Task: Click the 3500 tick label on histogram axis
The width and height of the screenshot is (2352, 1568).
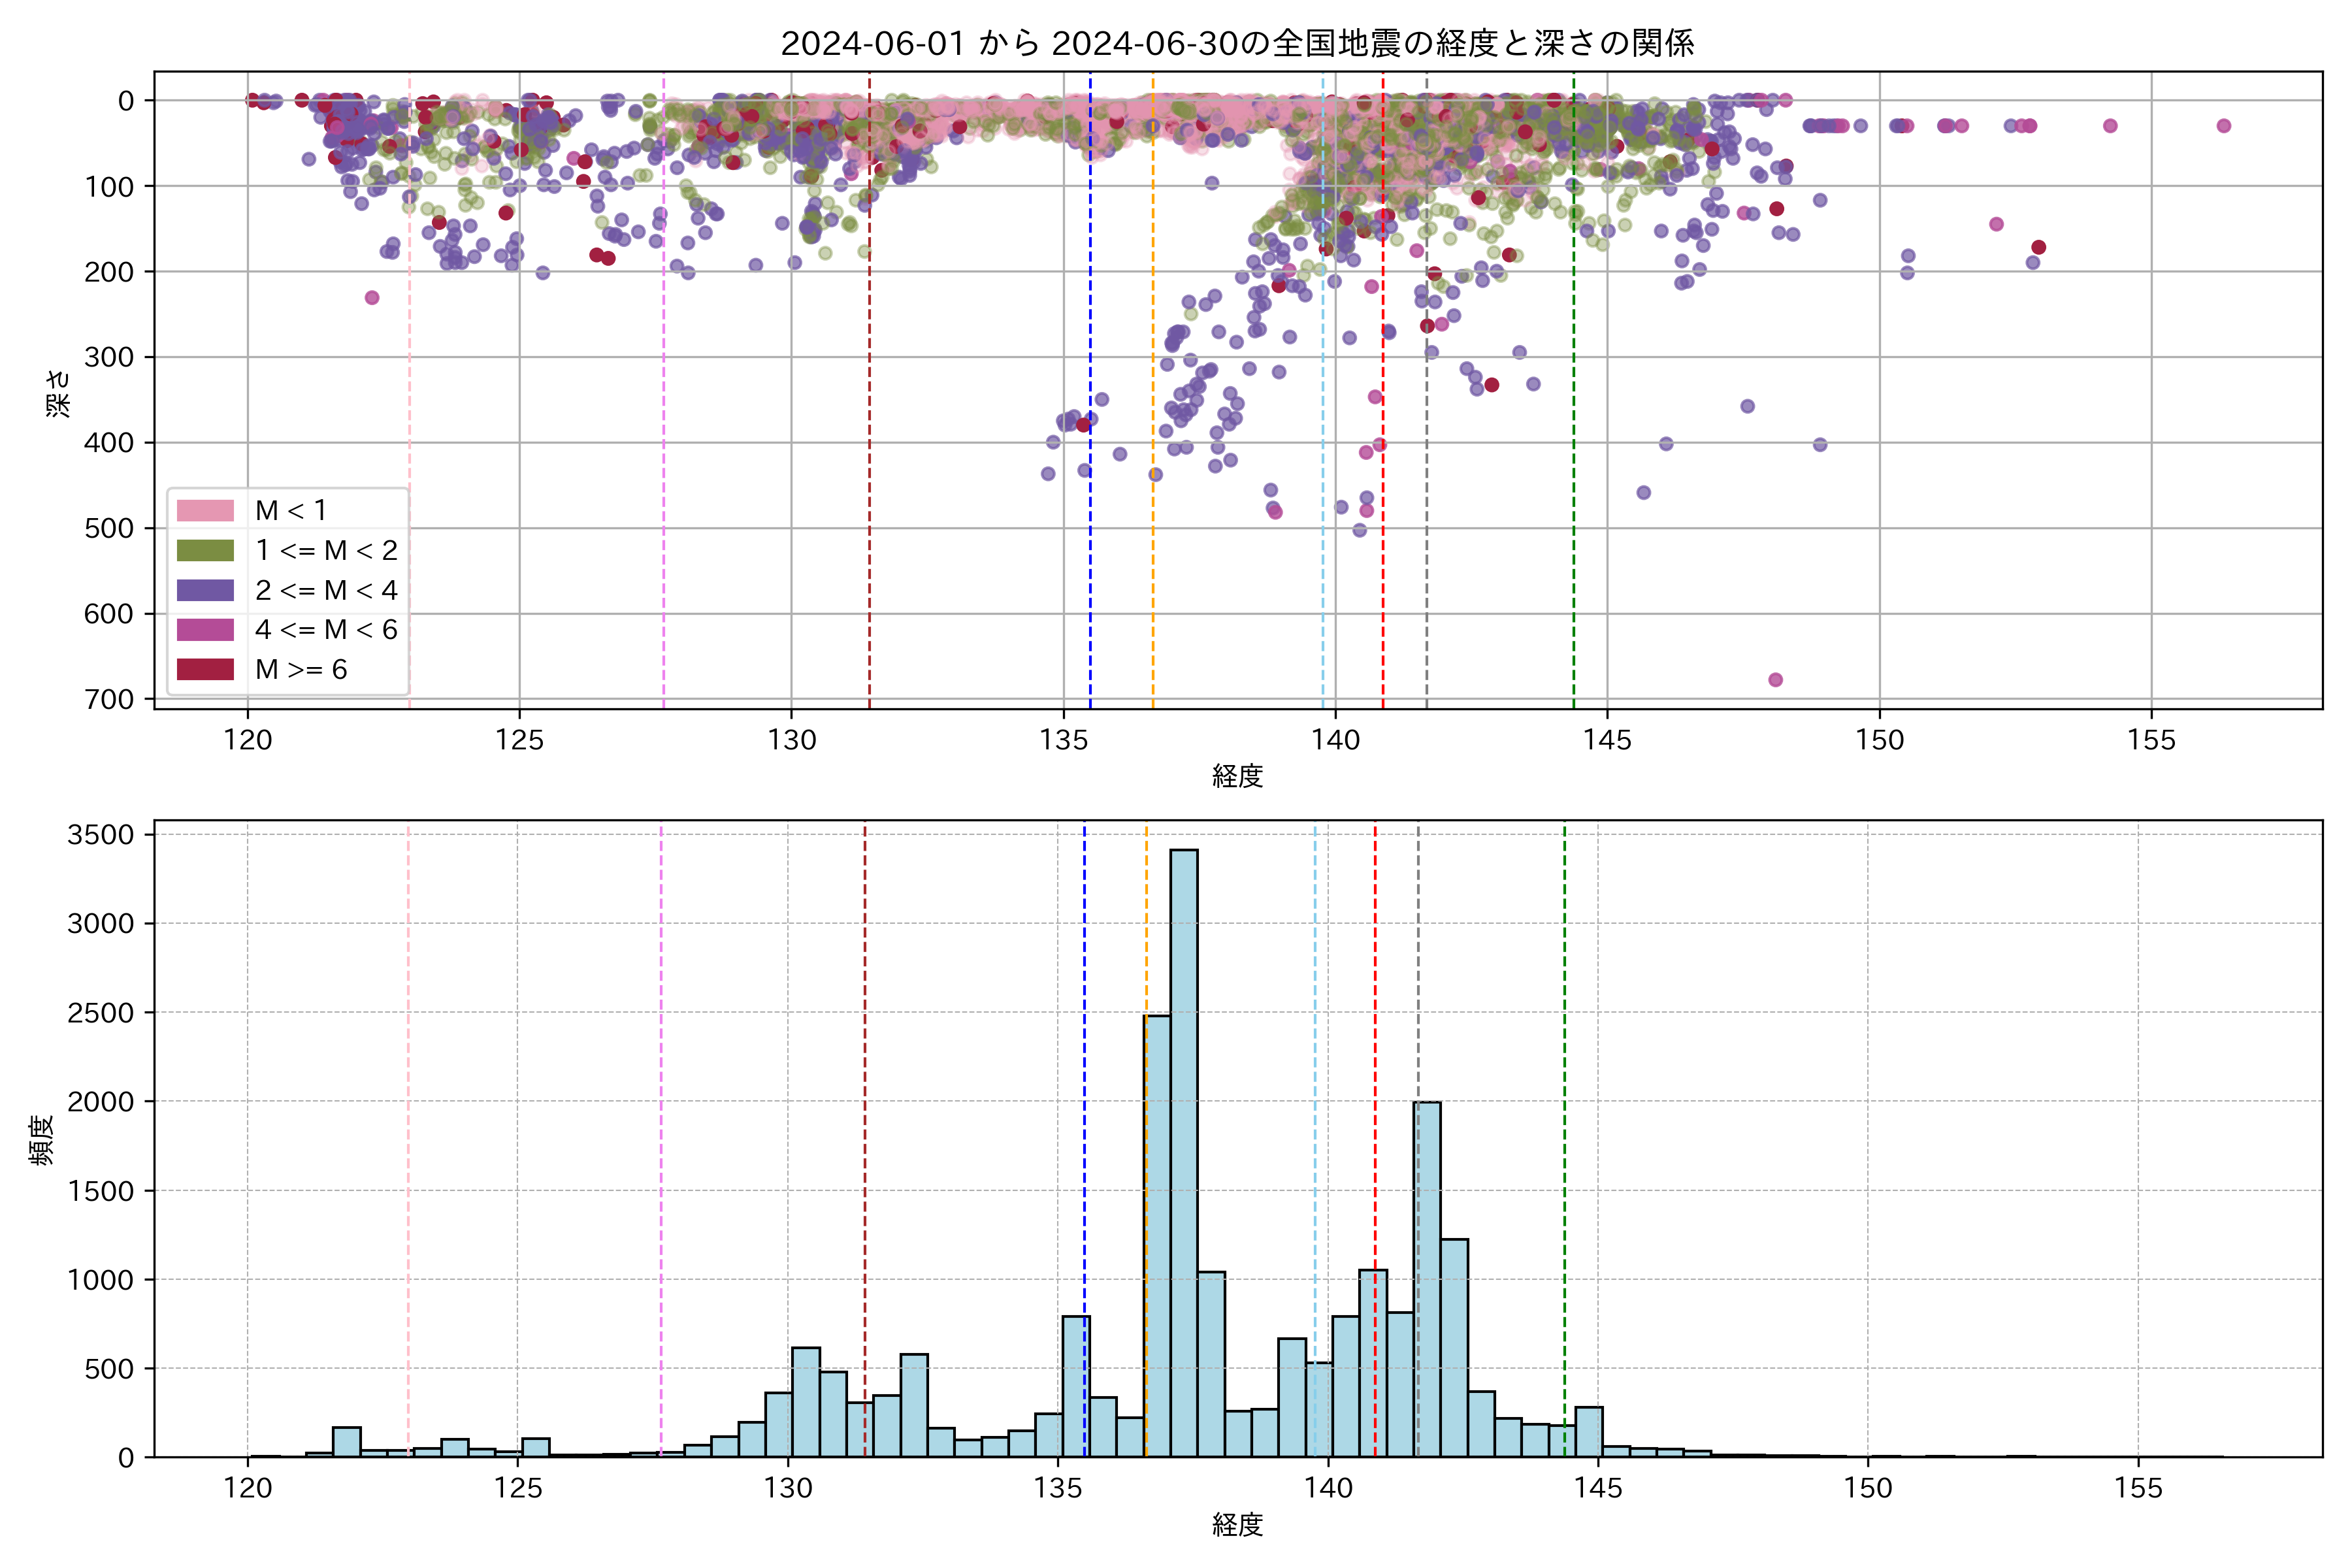Action: [100, 835]
